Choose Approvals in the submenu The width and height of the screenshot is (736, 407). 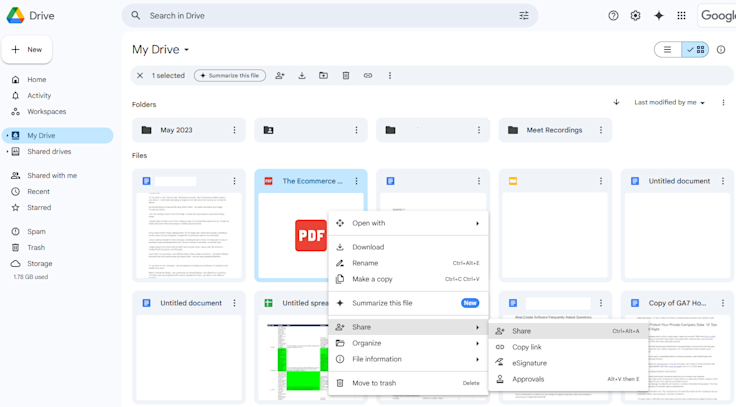coord(568,379)
